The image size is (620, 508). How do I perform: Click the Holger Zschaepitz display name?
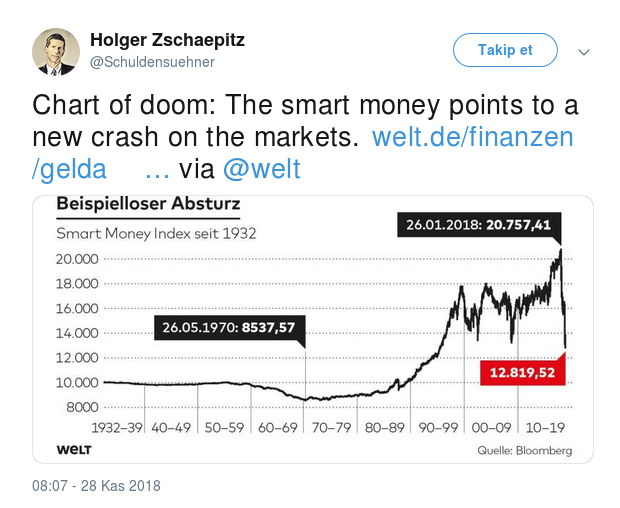pos(167,40)
